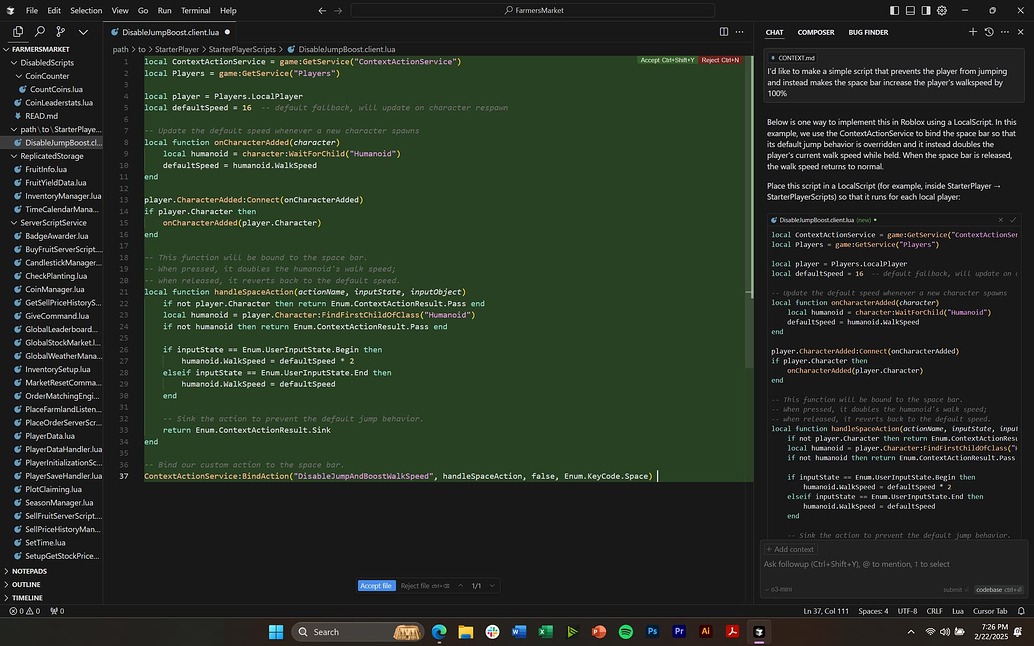Expand the OUTLINE section
The width and height of the screenshot is (1034, 646).
(x=28, y=584)
